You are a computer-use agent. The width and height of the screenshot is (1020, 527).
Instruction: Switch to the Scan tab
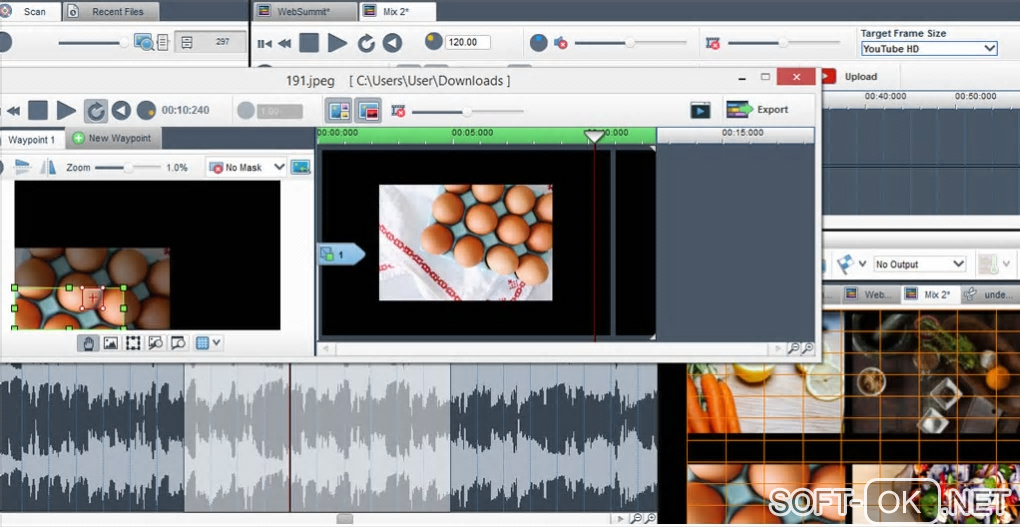[30, 12]
